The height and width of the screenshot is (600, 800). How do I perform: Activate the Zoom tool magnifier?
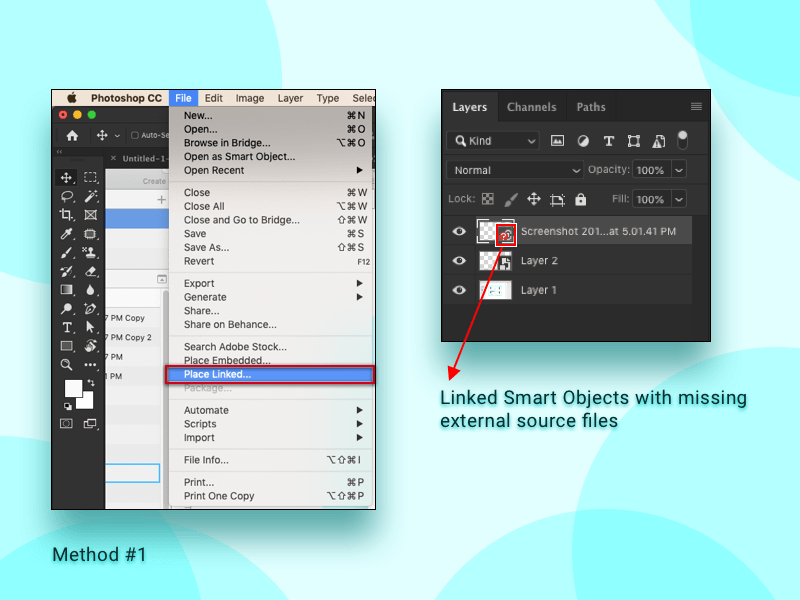[x=67, y=365]
